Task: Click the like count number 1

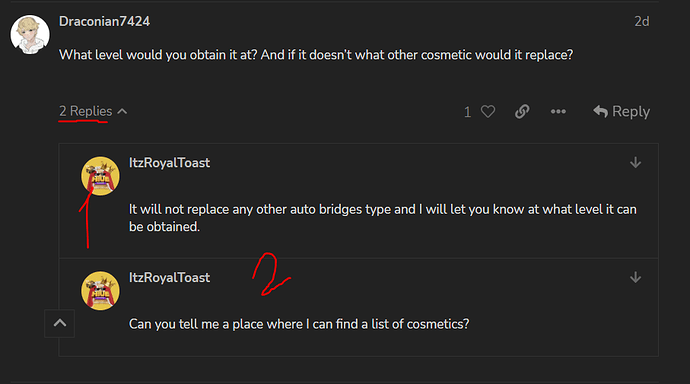Action: pyautogui.click(x=467, y=112)
